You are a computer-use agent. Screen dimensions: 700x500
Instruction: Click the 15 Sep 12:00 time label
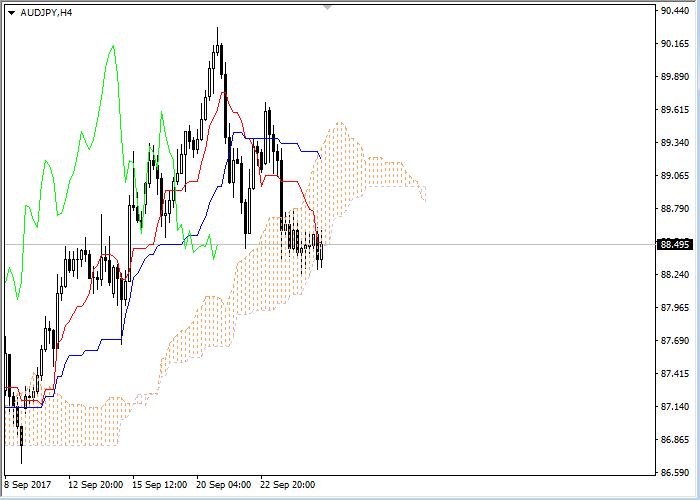pyautogui.click(x=159, y=485)
